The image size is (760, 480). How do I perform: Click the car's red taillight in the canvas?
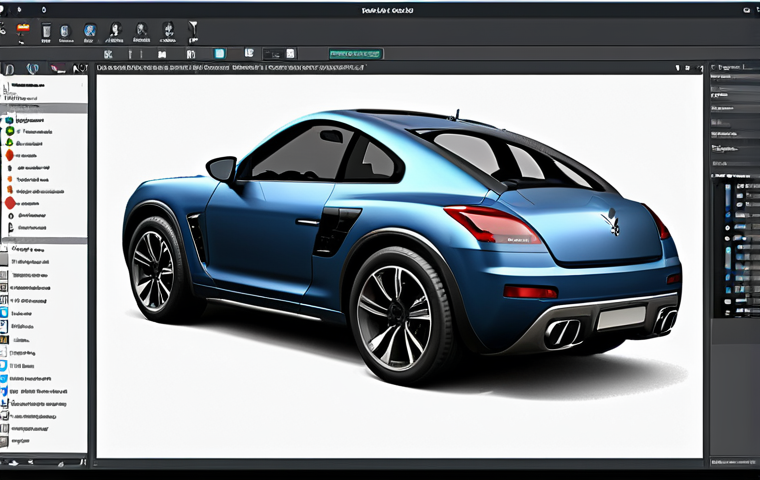[491, 224]
